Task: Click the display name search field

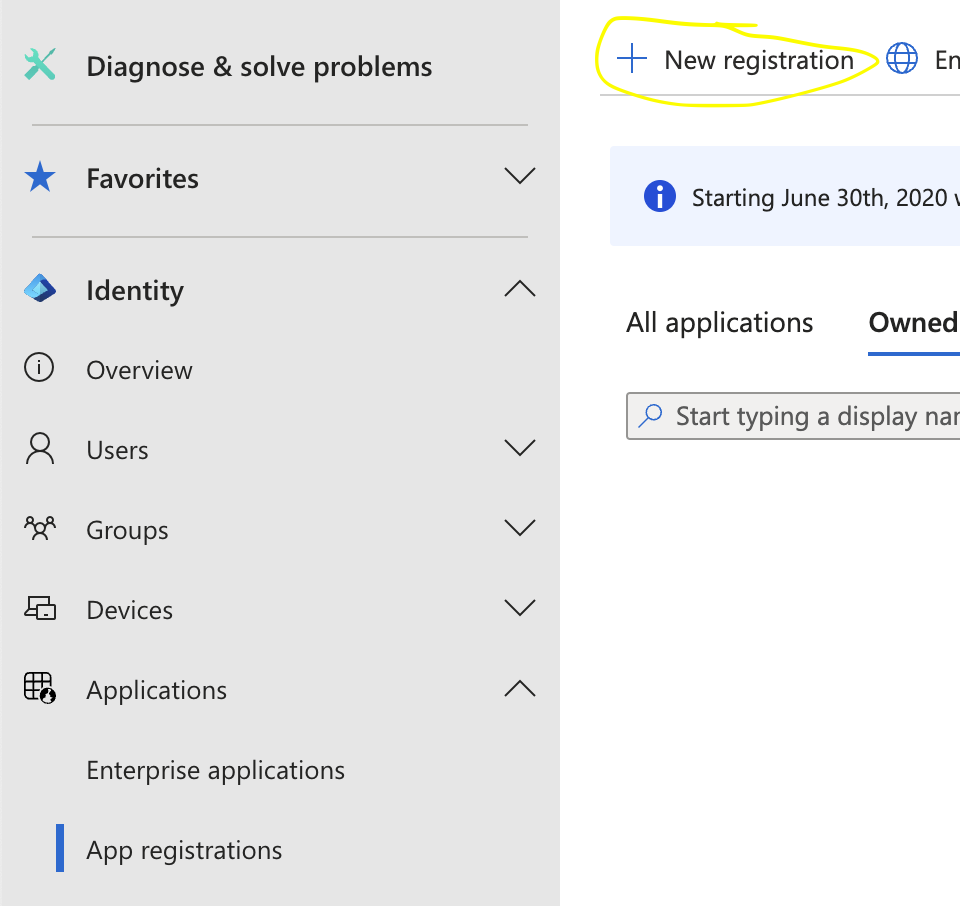Action: (x=810, y=416)
